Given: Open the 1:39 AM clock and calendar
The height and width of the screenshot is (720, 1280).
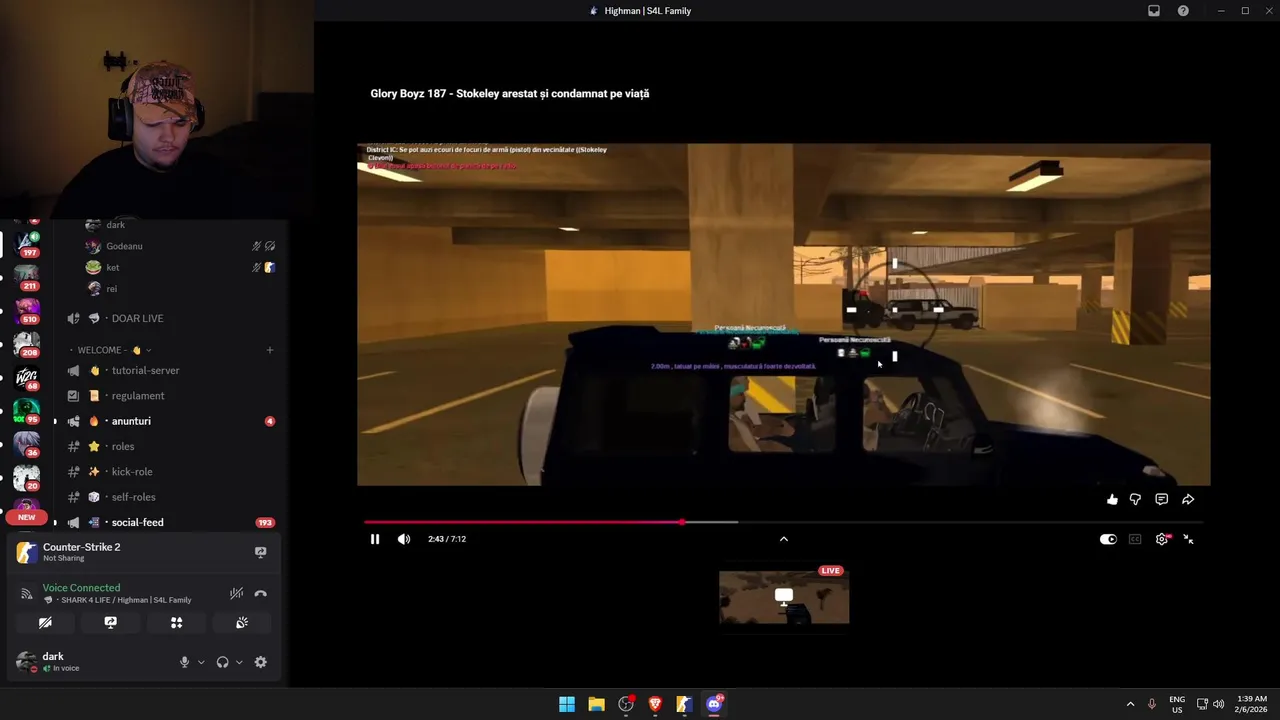Looking at the screenshot, I should [1252, 704].
